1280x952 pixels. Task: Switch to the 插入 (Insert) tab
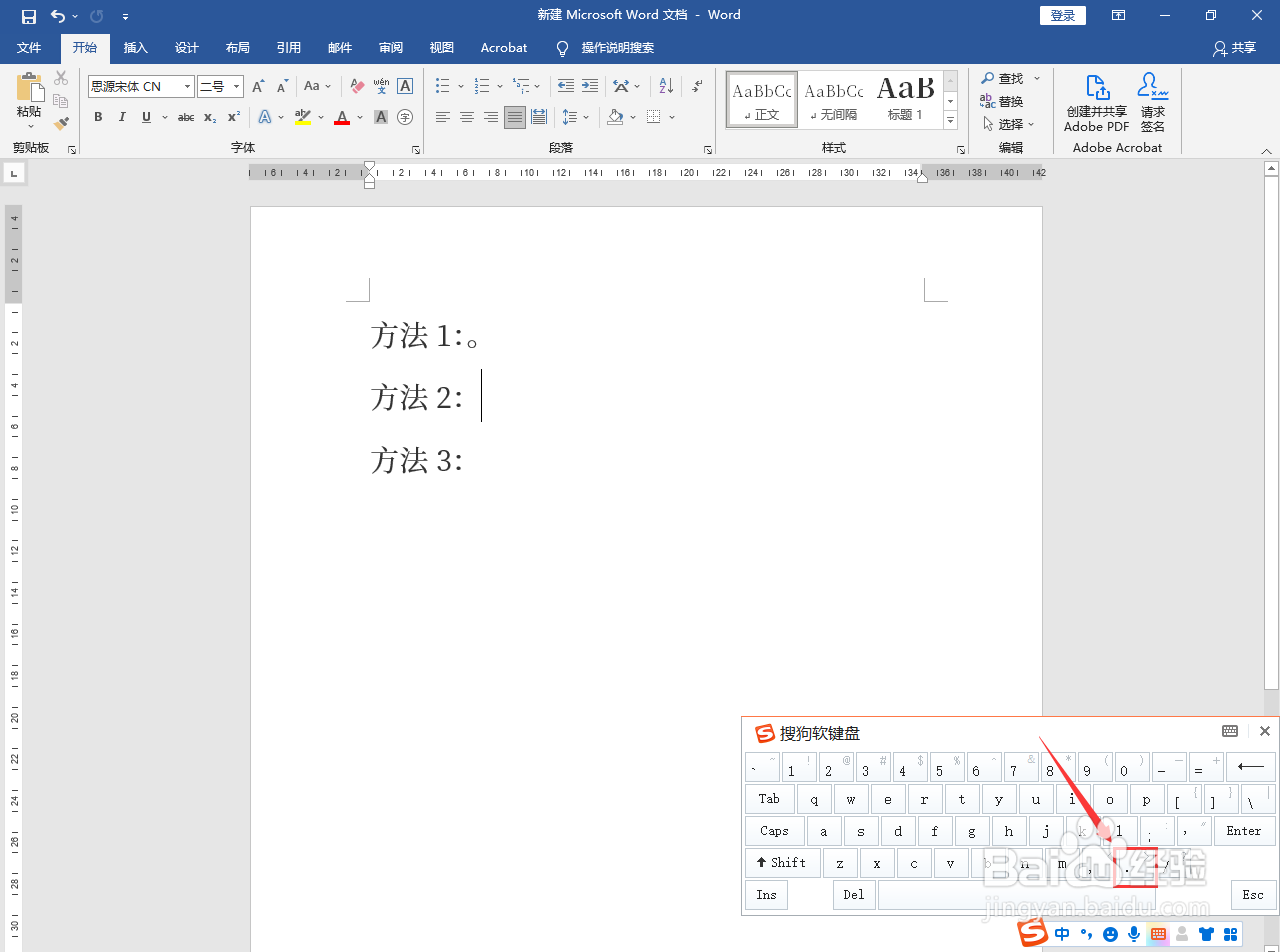tap(135, 47)
